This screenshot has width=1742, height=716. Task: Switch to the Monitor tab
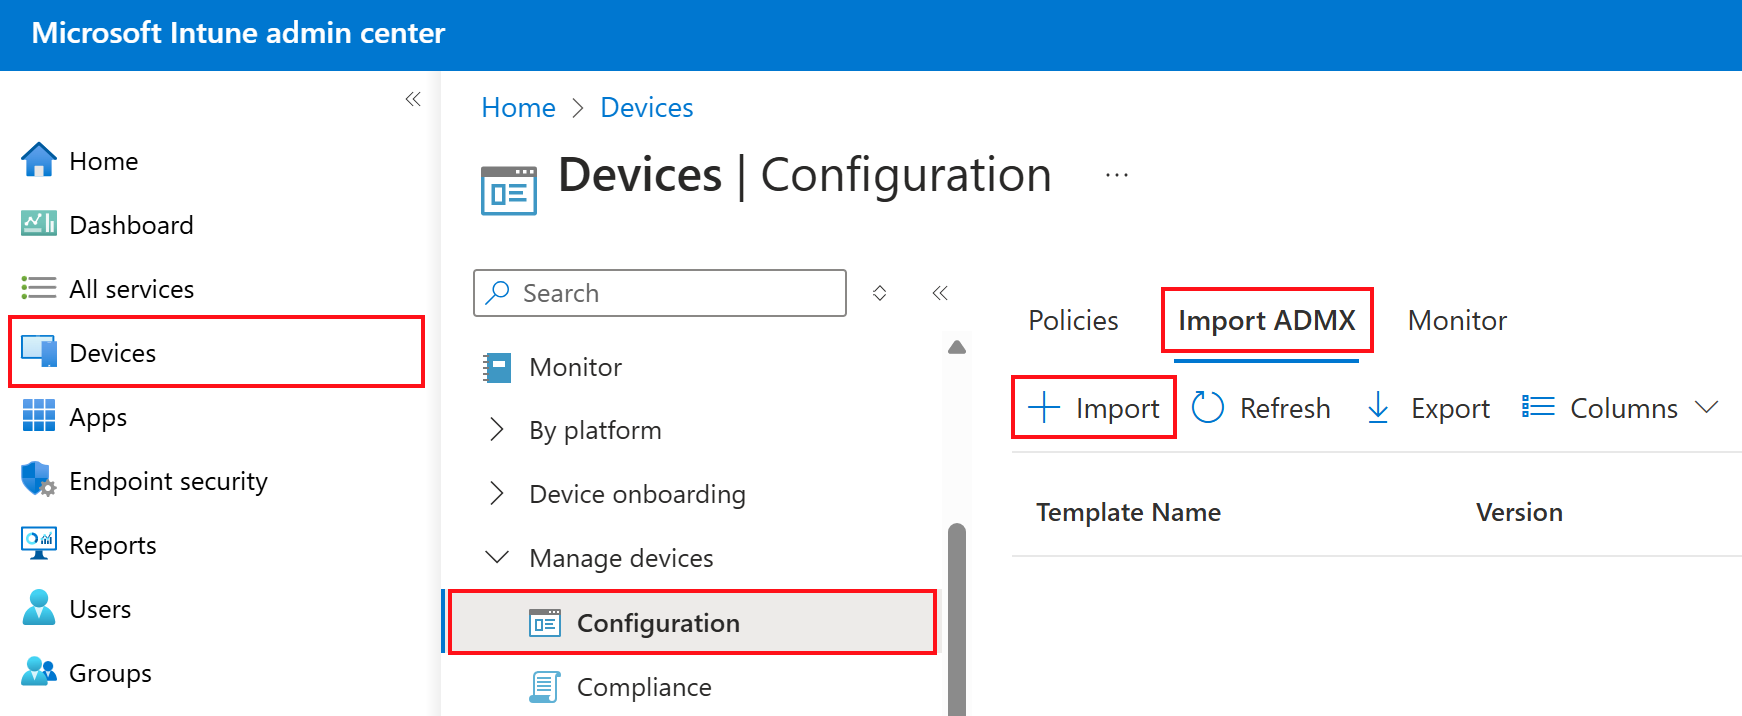tap(1457, 320)
